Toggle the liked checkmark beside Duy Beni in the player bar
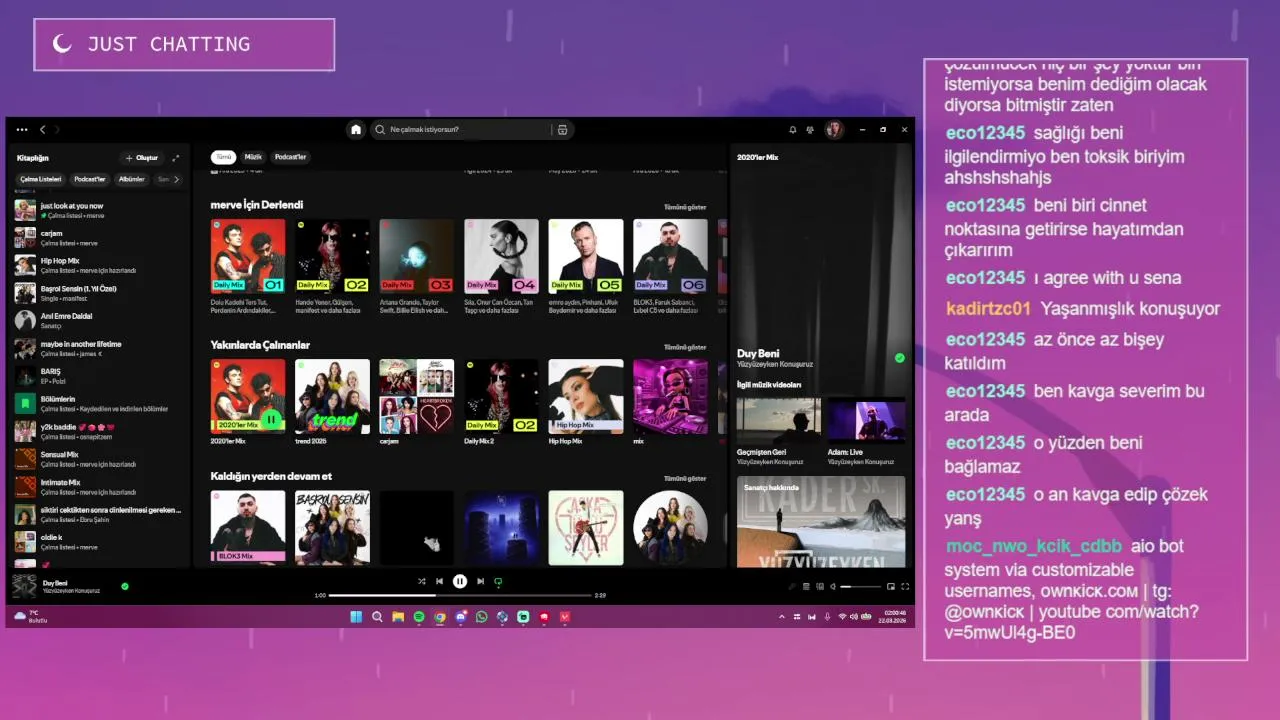 (x=125, y=586)
